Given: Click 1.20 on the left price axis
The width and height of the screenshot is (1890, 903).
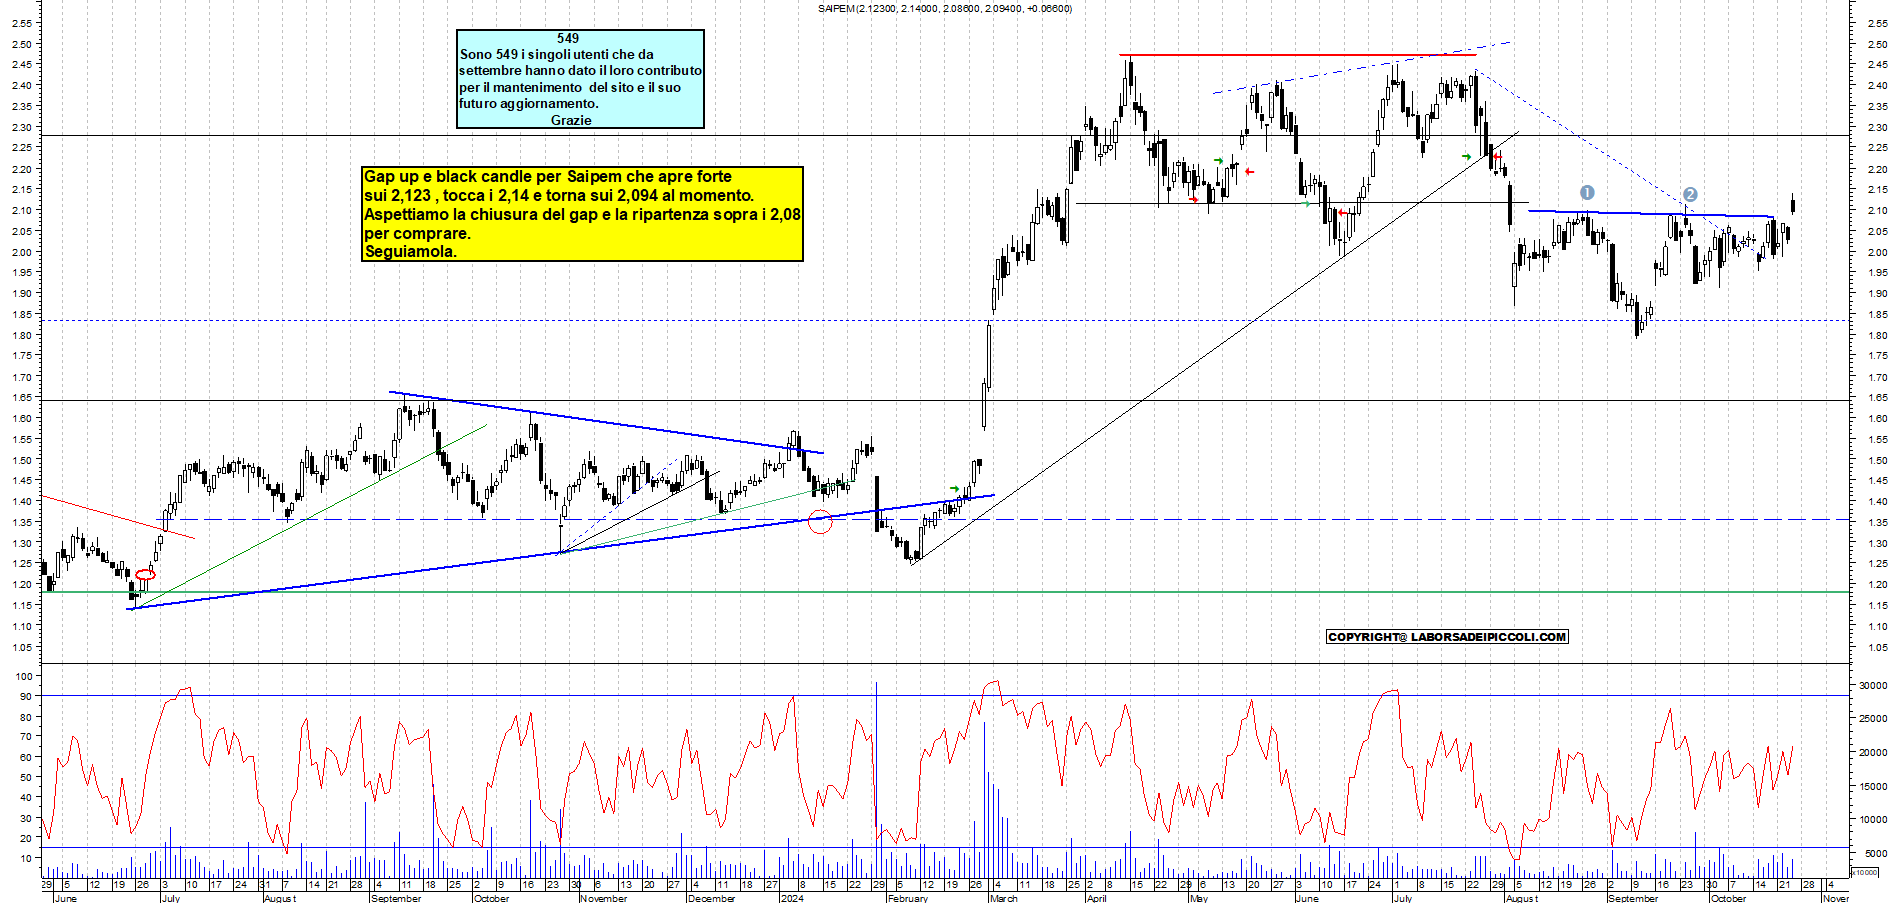Looking at the screenshot, I should pos(21,584).
